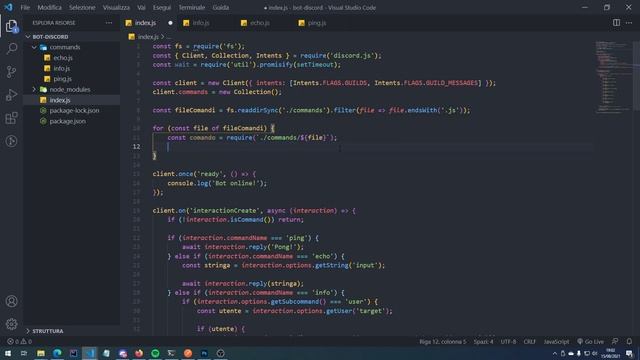The width and height of the screenshot is (640, 360).
Task: Click UTF-8 encoding status item
Action: click(508, 342)
